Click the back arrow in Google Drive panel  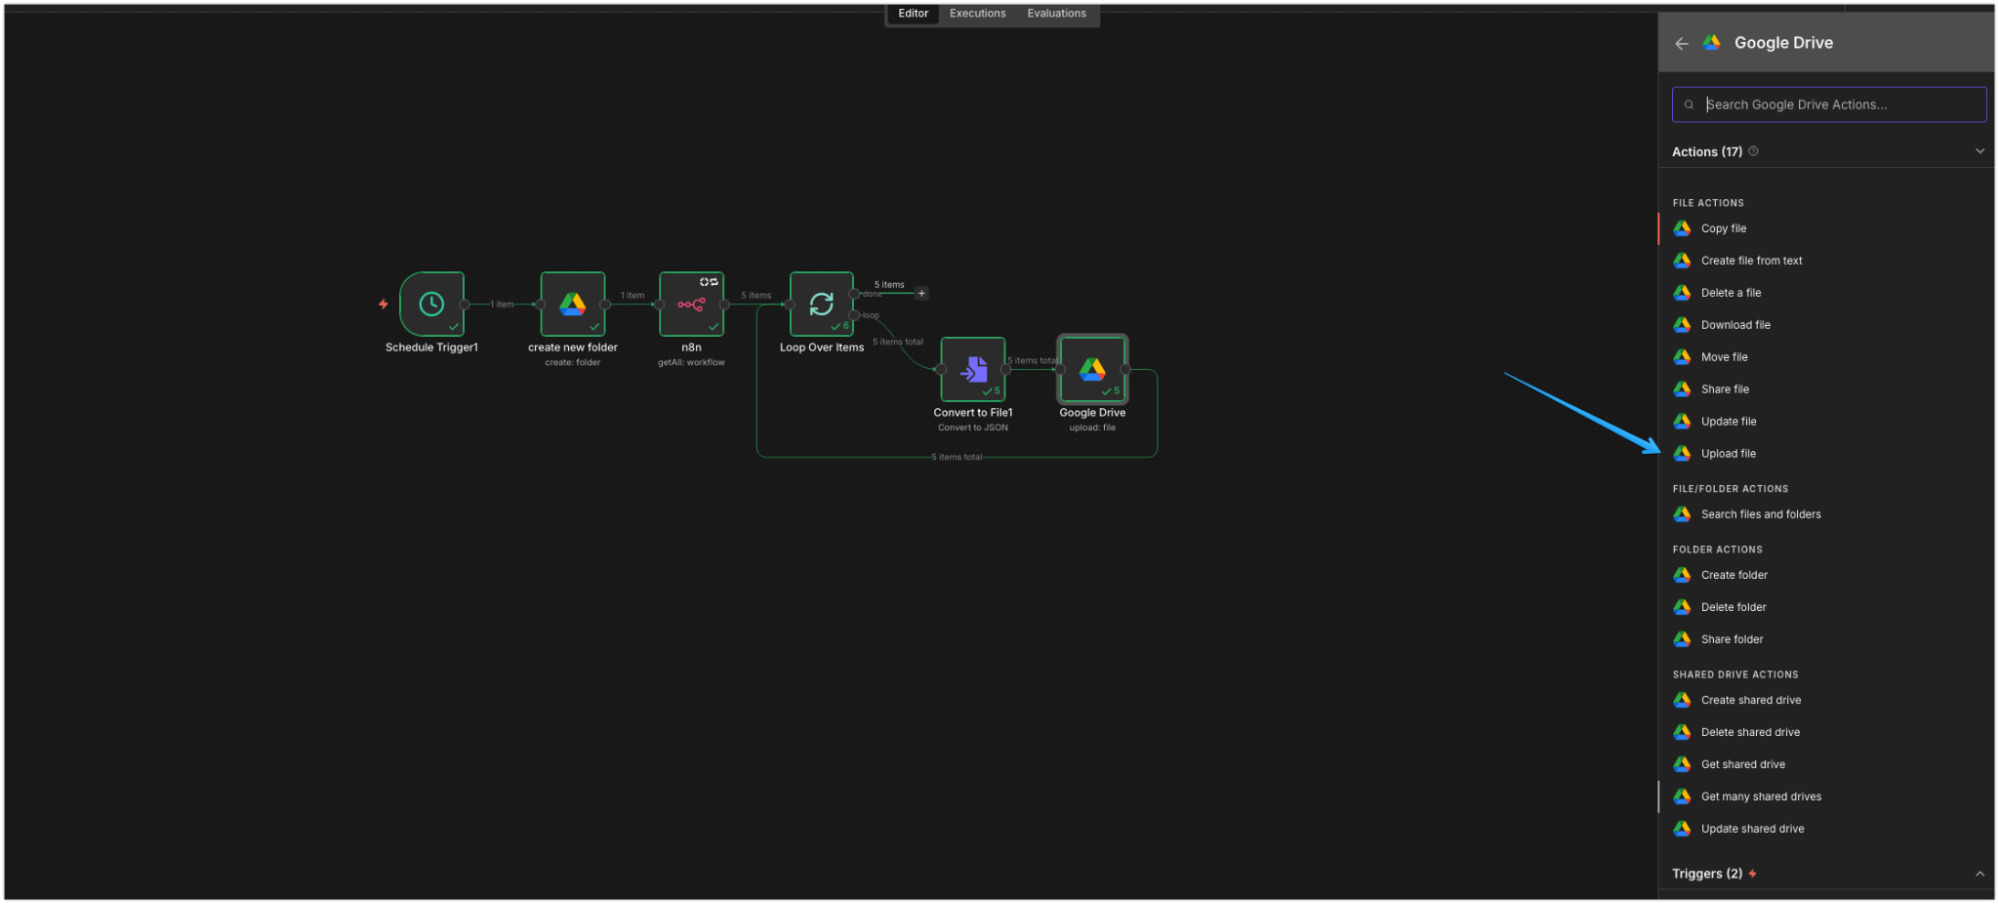(x=1681, y=43)
